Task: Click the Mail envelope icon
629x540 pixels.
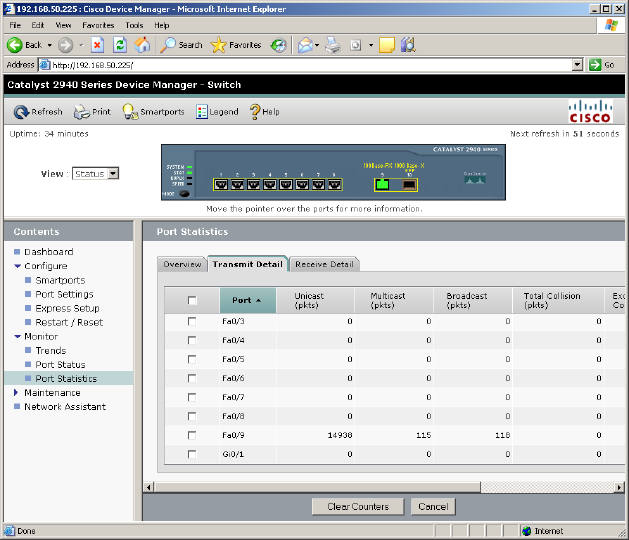Action: [x=305, y=45]
